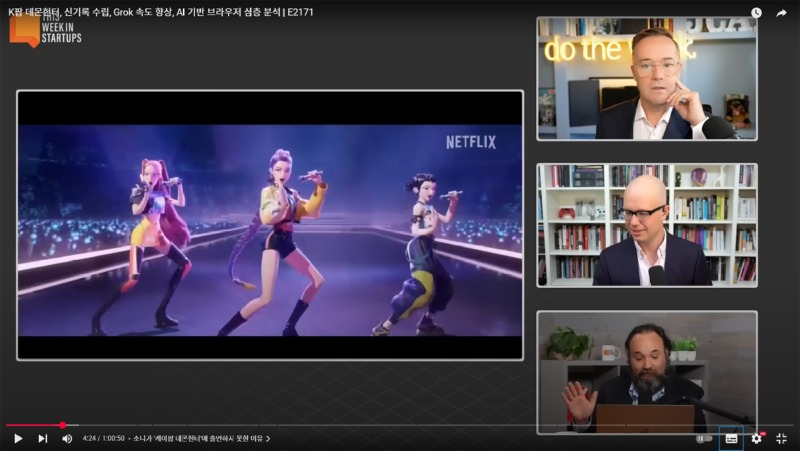The width and height of the screenshot is (800, 451).
Task: Click the top host webcam with neon sign
Action: click(x=647, y=79)
